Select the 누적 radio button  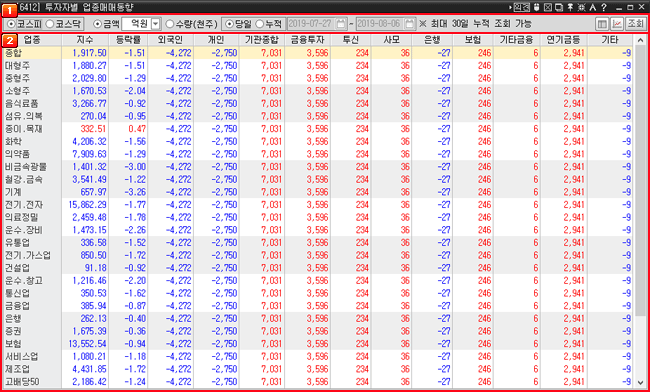[269, 24]
